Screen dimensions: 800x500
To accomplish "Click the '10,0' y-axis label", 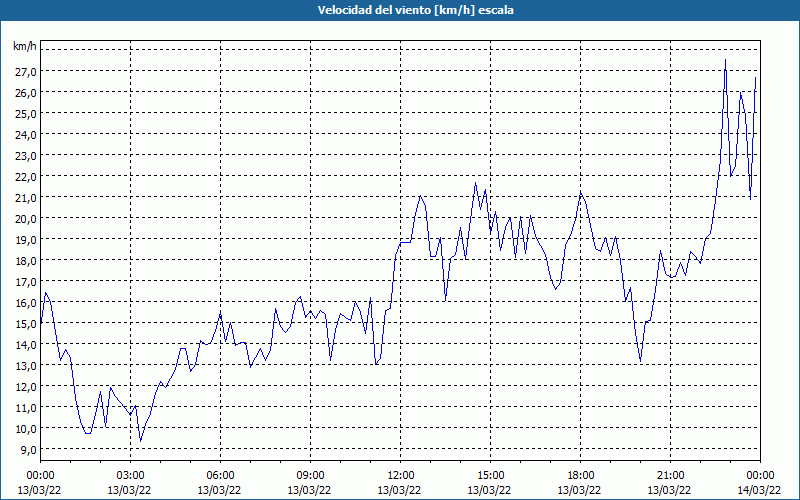I will coord(26,429).
